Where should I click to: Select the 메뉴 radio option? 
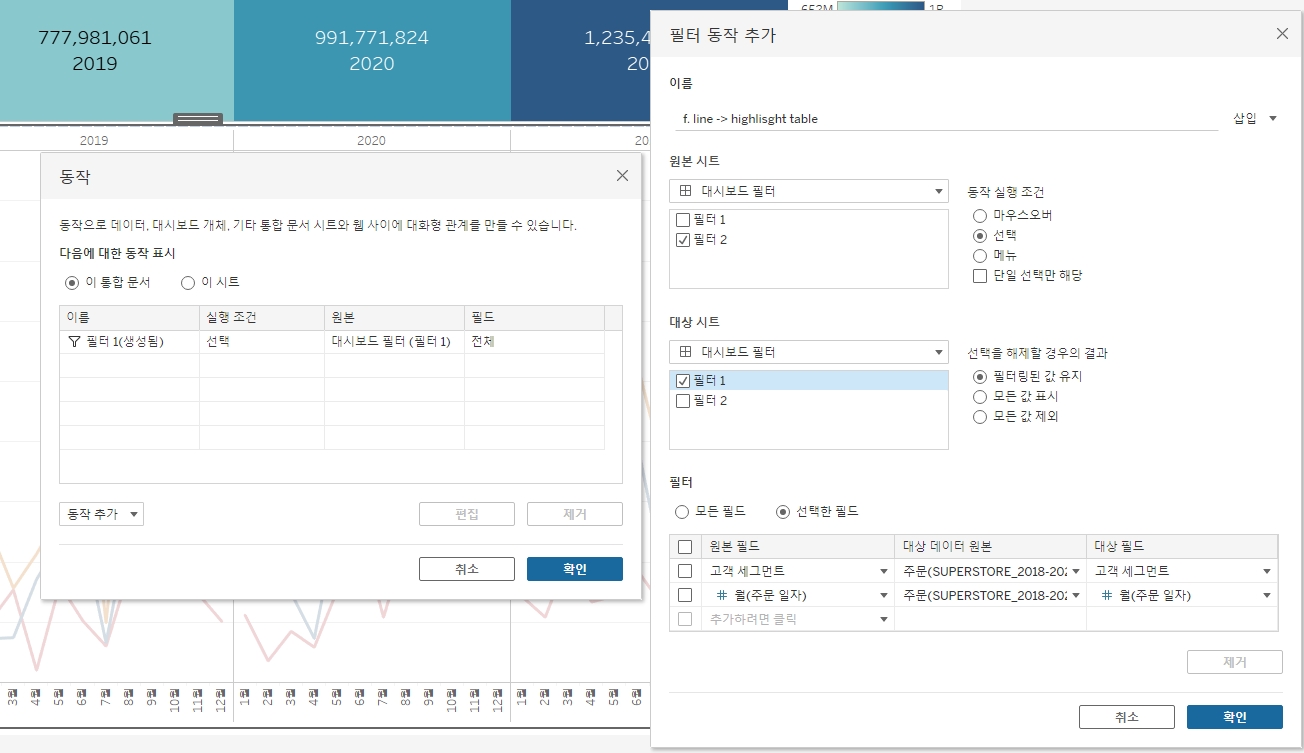coord(980,255)
